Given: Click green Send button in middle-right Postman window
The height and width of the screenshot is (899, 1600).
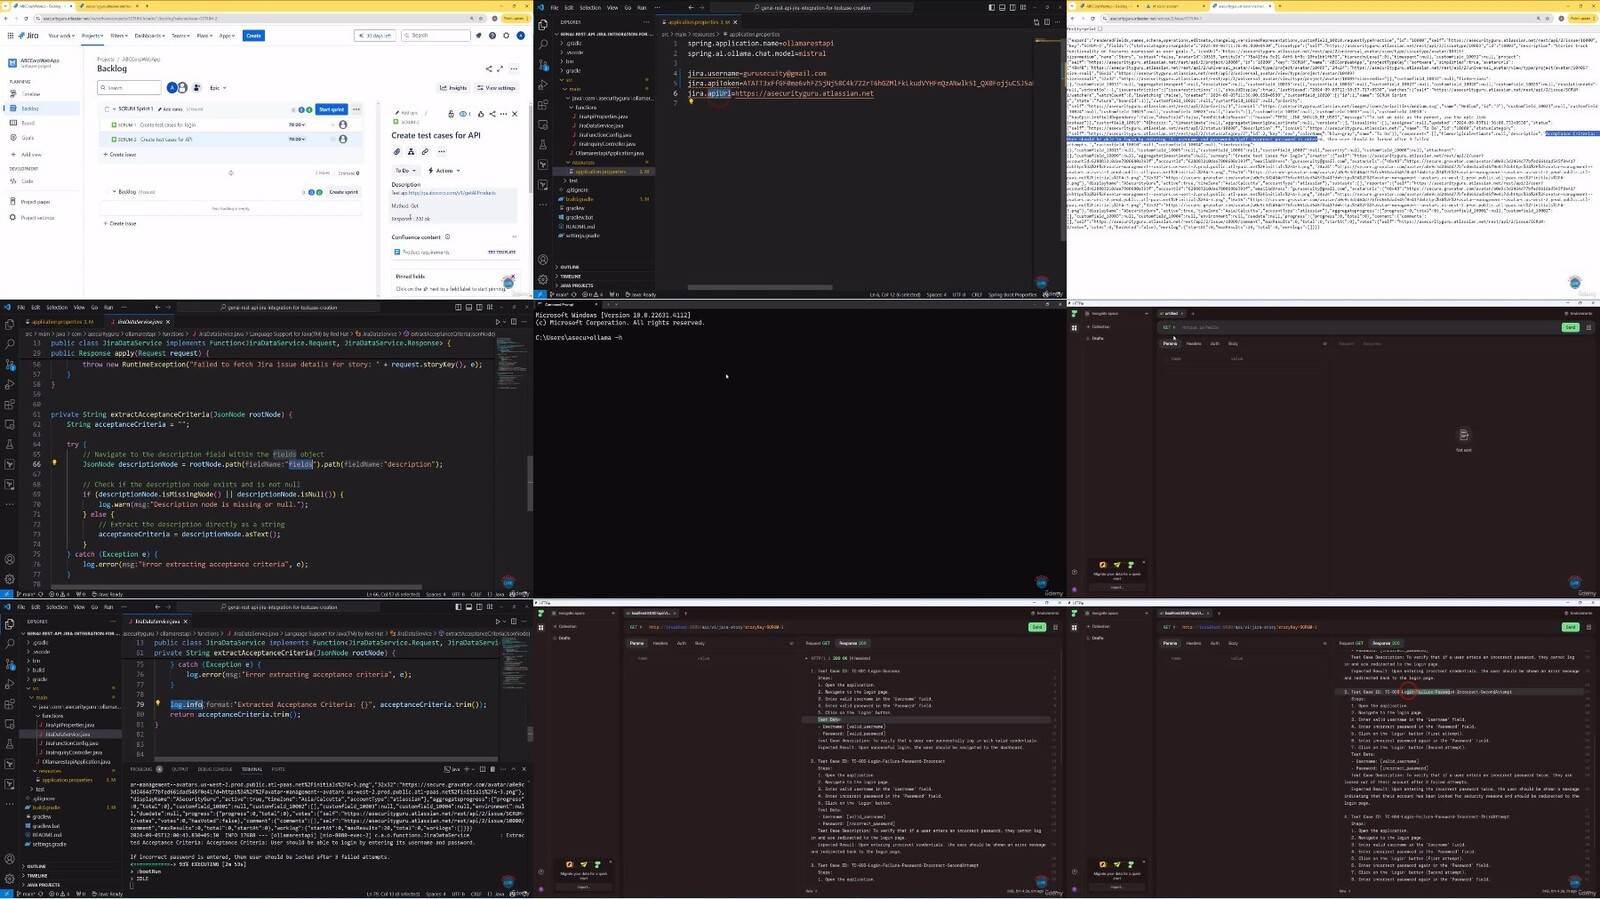Looking at the screenshot, I should (1570, 327).
